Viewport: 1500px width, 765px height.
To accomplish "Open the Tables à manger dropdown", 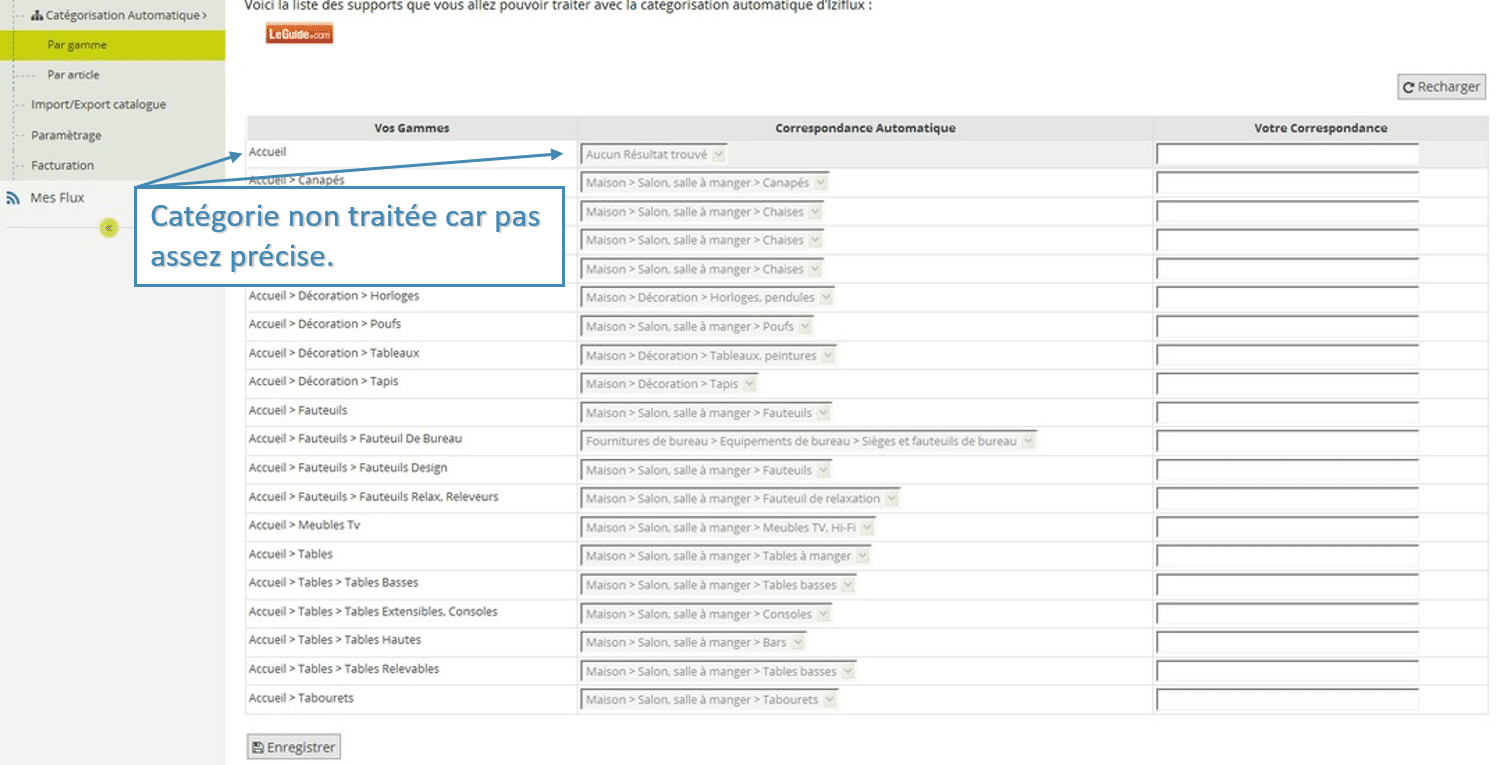I will tap(726, 556).
